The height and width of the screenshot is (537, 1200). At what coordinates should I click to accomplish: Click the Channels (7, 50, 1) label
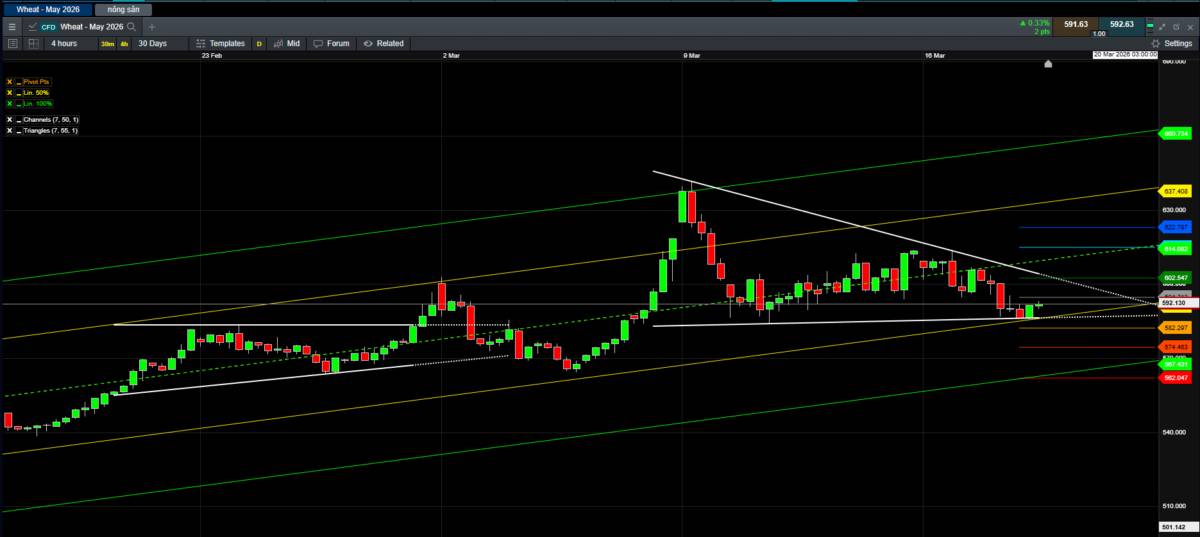click(51, 120)
